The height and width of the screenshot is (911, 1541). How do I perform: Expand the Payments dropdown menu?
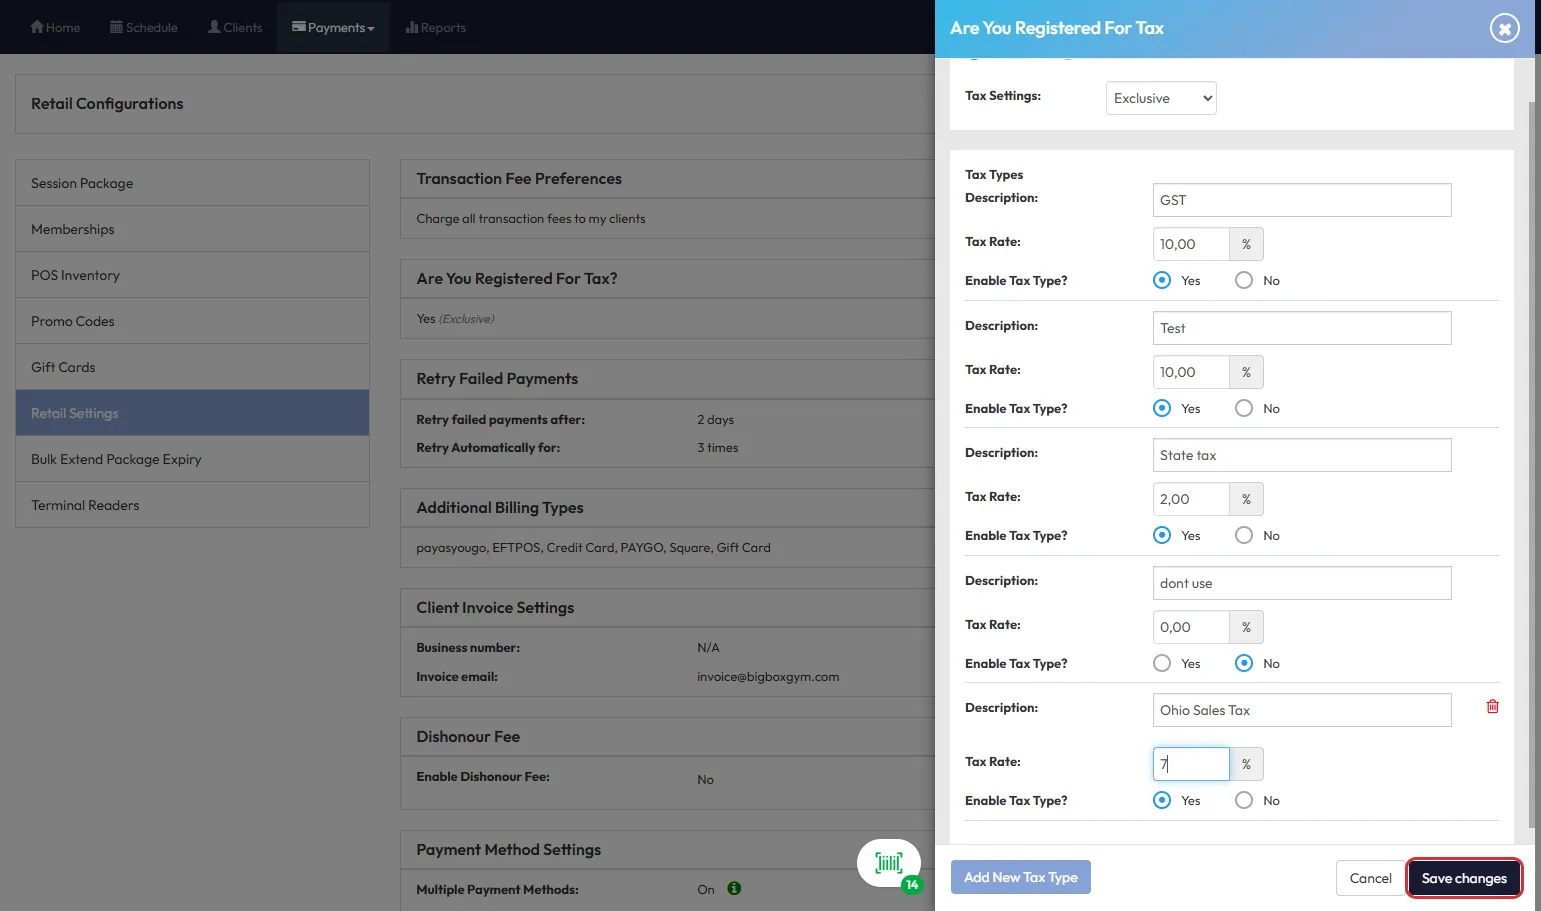(x=333, y=27)
